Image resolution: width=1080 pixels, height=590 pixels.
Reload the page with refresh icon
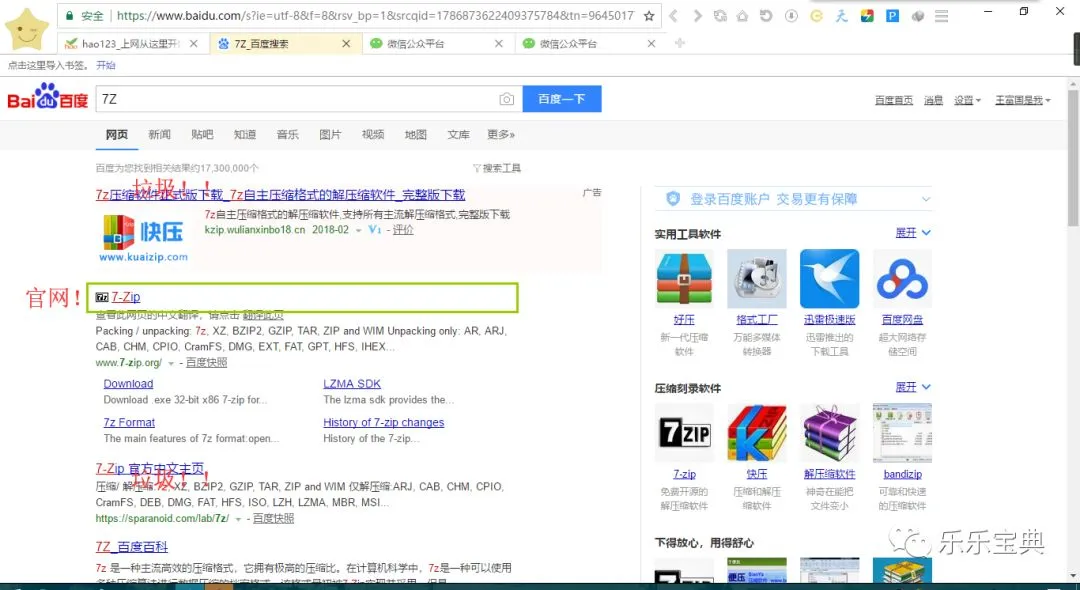tap(720, 15)
